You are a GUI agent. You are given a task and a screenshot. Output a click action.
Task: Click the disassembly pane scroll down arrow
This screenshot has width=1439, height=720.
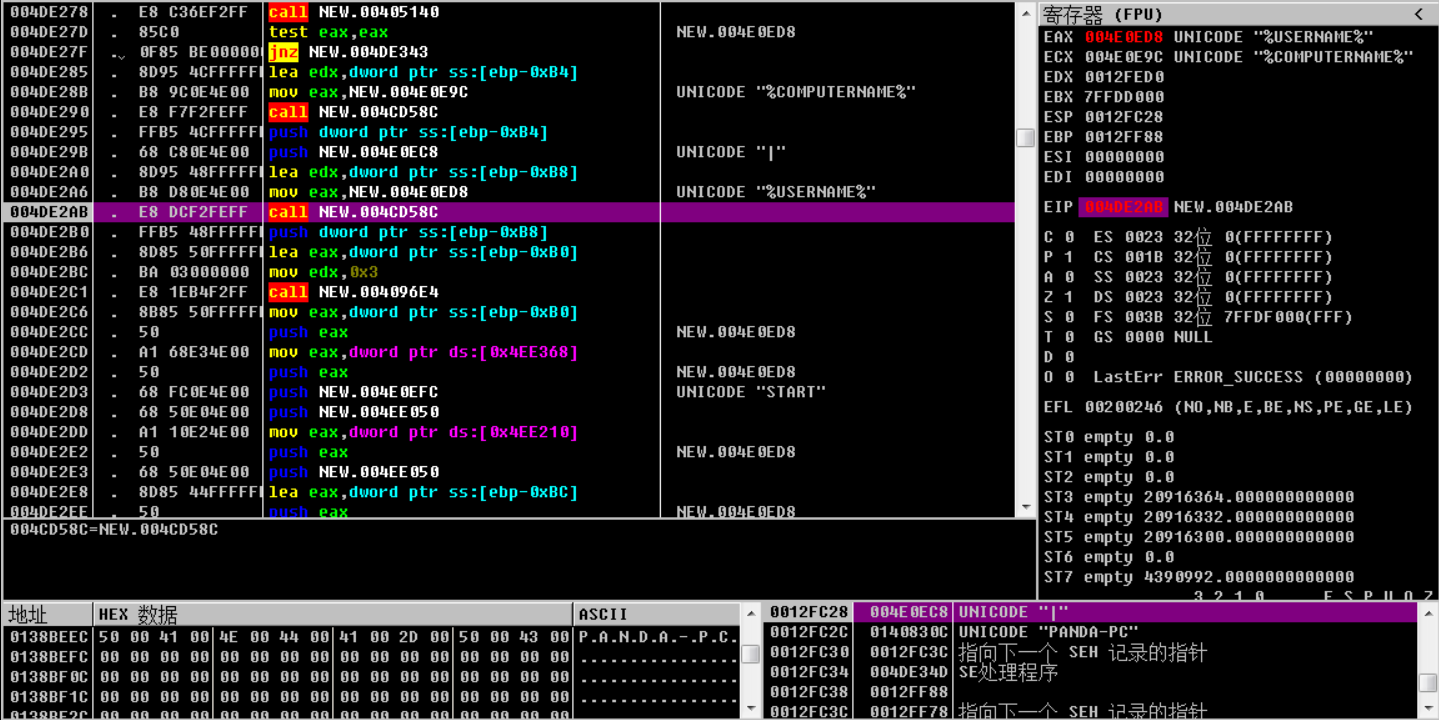pyautogui.click(x=1025, y=508)
